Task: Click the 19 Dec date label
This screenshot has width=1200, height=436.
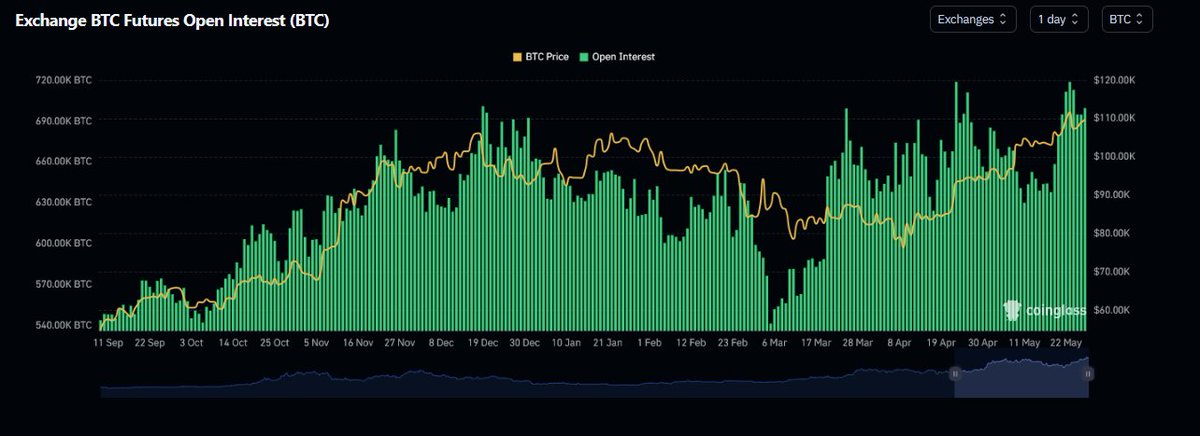Action: pos(483,342)
